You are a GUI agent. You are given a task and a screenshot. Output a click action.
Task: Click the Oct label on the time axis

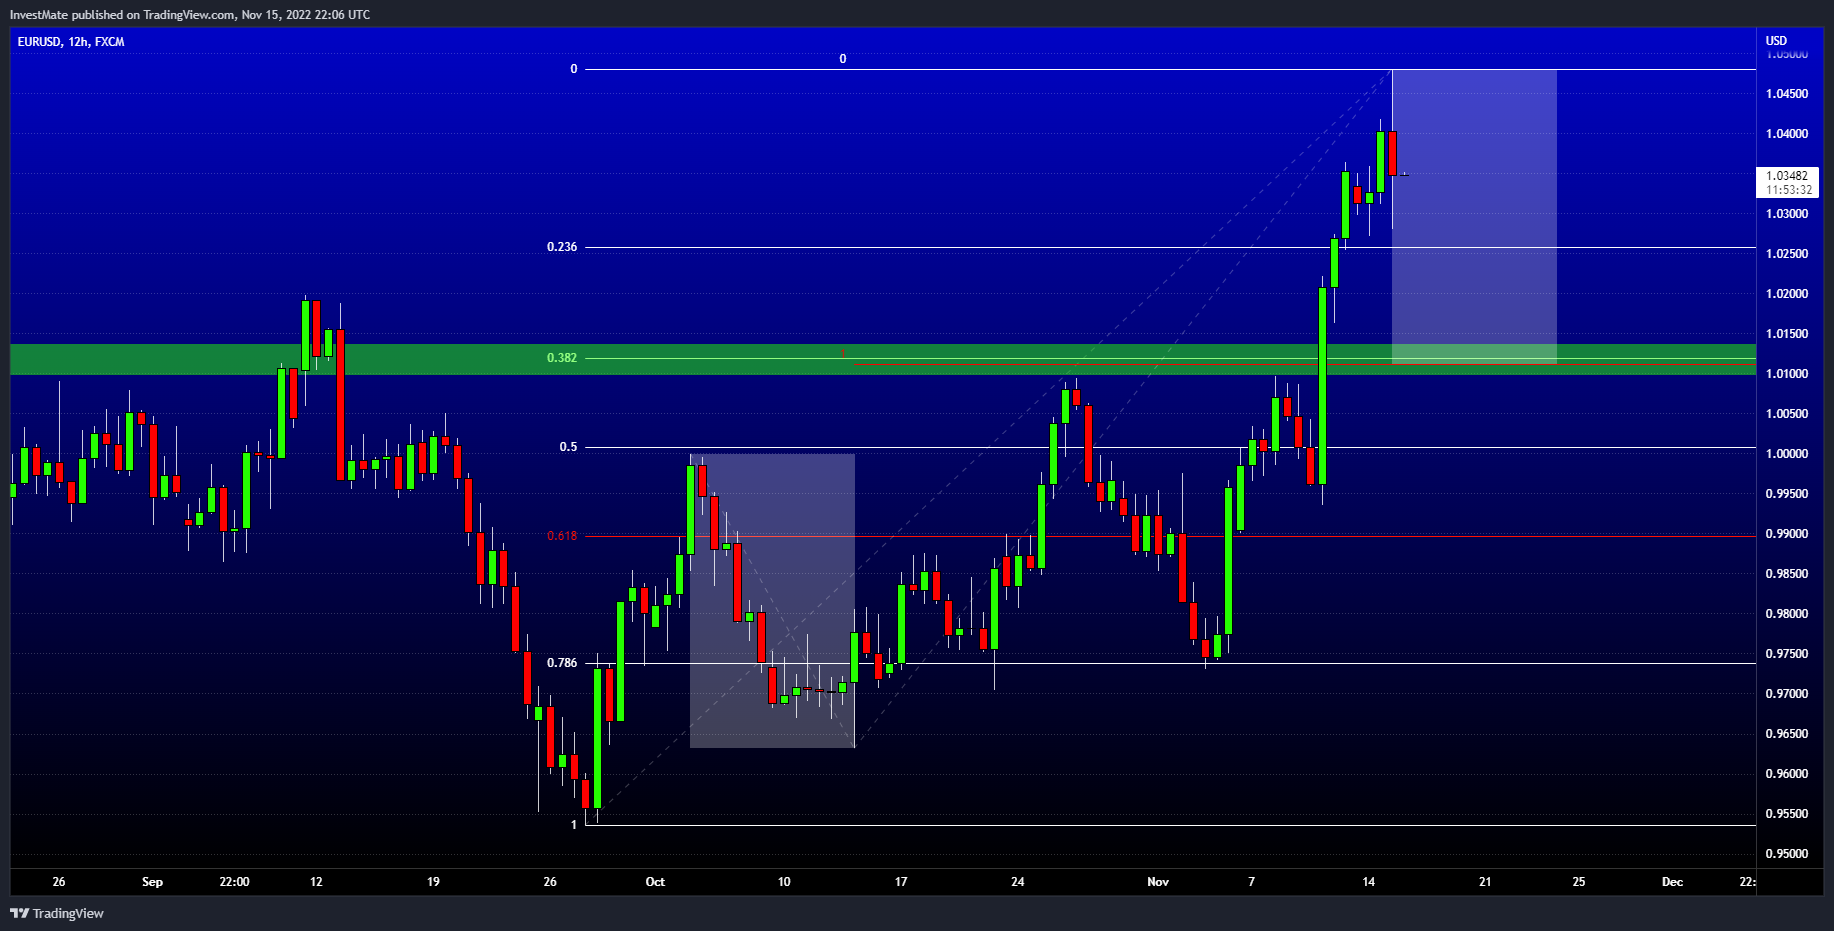[655, 882]
